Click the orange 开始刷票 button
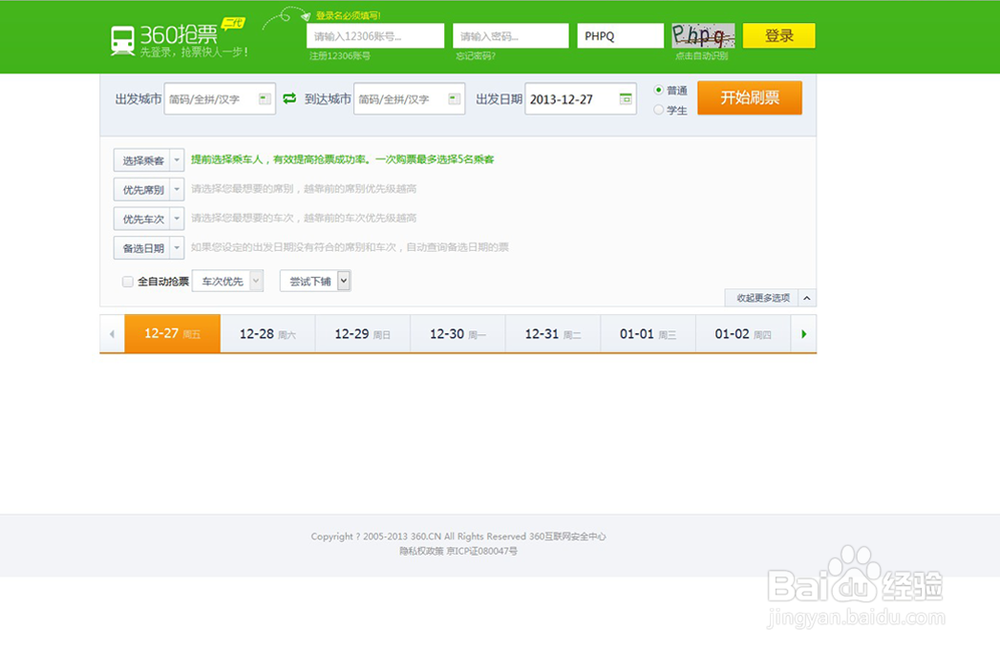This screenshot has width=1000, height=652. pyautogui.click(x=750, y=98)
